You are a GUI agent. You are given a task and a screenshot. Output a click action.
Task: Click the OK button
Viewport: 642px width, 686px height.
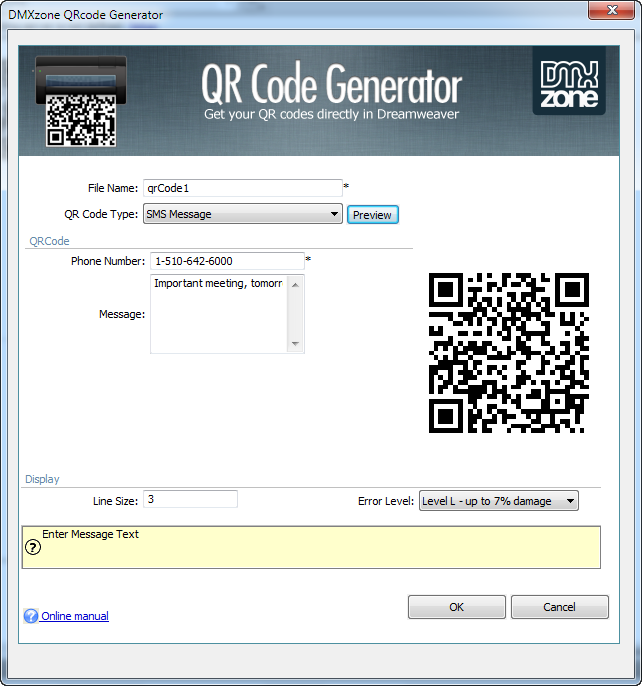click(x=456, y=607)
